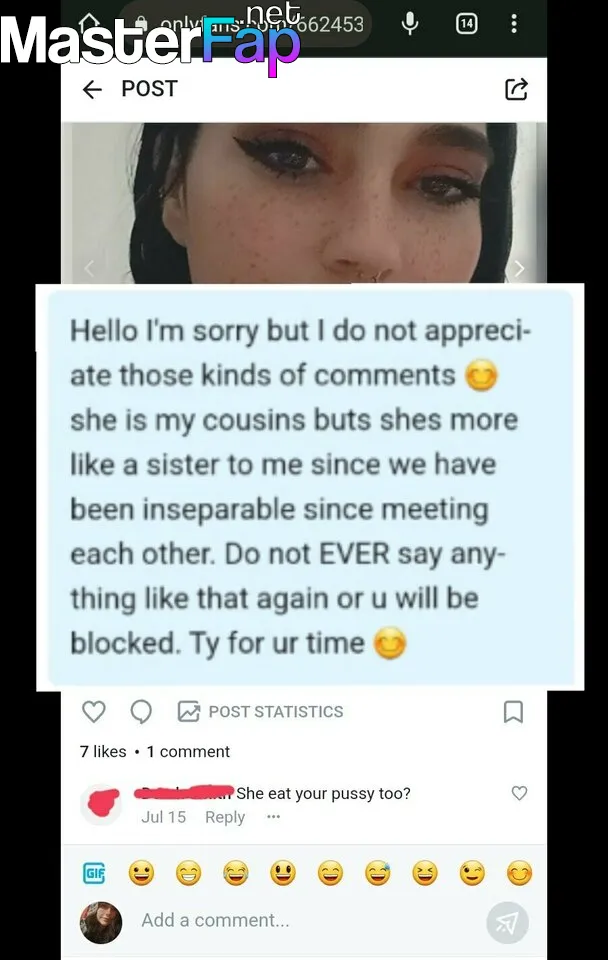Image resolution: width=608 pixels, height=960 pixels.
Task: Tap the comment bubble icon under post
Action: (x=141, y=711)
